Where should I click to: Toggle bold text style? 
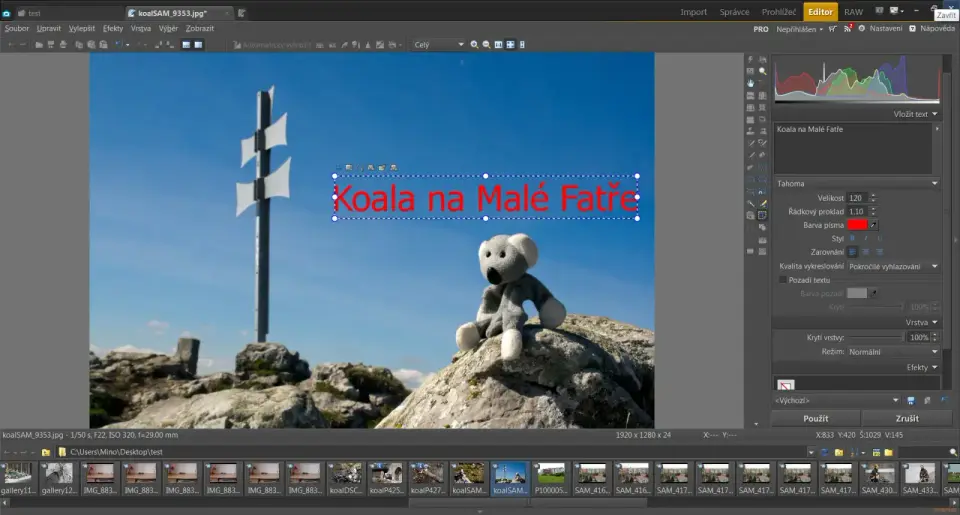point(852,239)
